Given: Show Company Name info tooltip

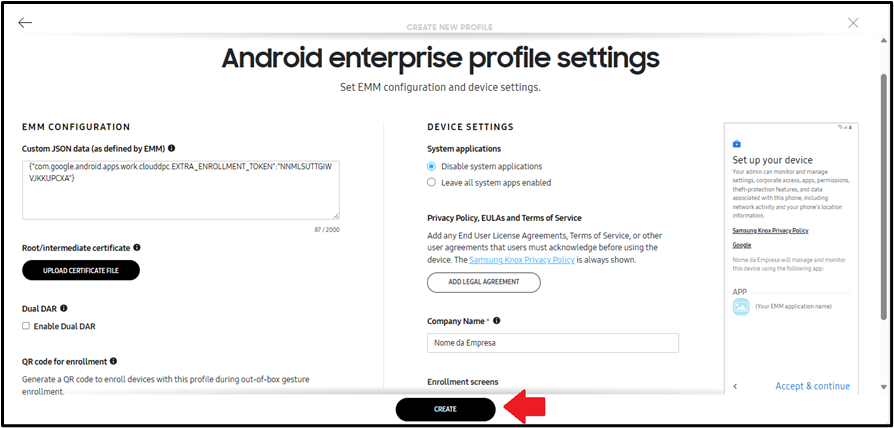Looking at the screenshot, I should coord(497,321).
